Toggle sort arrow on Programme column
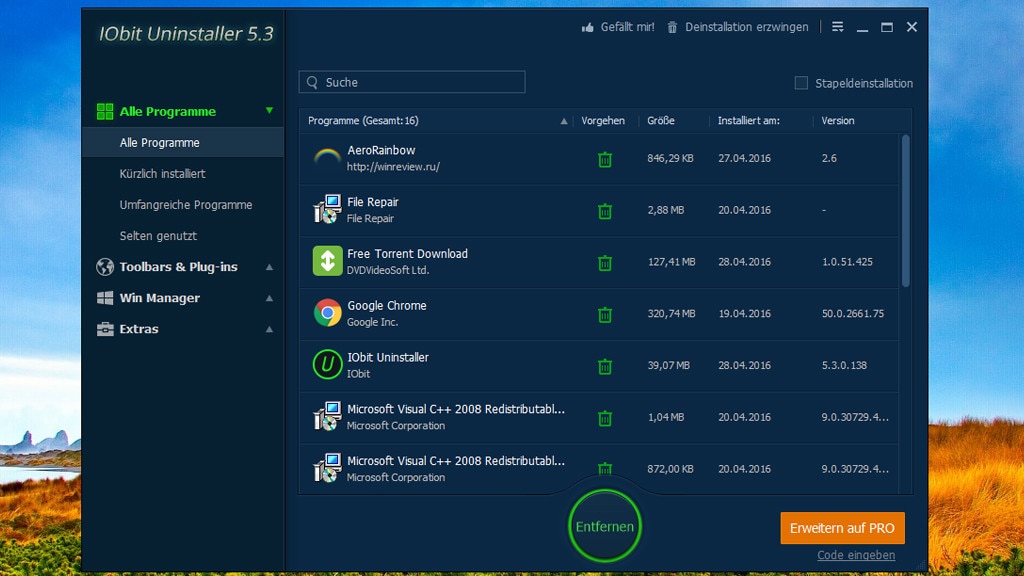 pyautogui.click(x=564, y=121)
